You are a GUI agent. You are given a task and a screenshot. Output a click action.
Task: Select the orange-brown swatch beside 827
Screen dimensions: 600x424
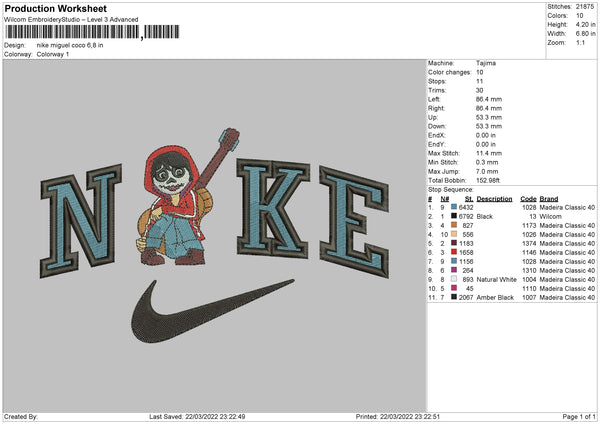tap(454, 225)
